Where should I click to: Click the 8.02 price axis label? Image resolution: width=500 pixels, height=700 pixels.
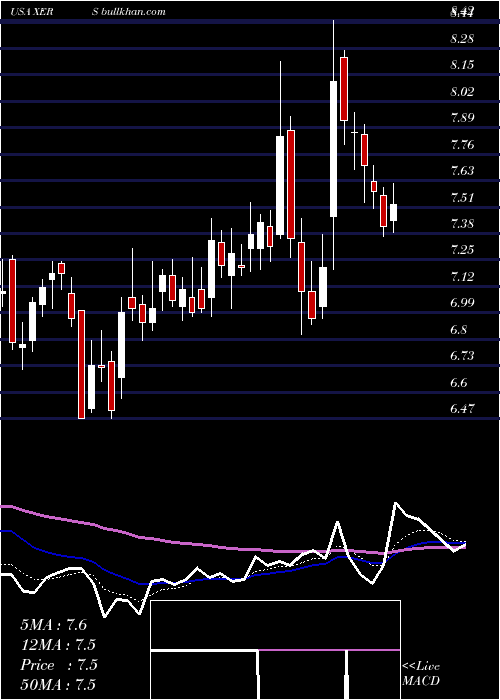tap(462, 92)
